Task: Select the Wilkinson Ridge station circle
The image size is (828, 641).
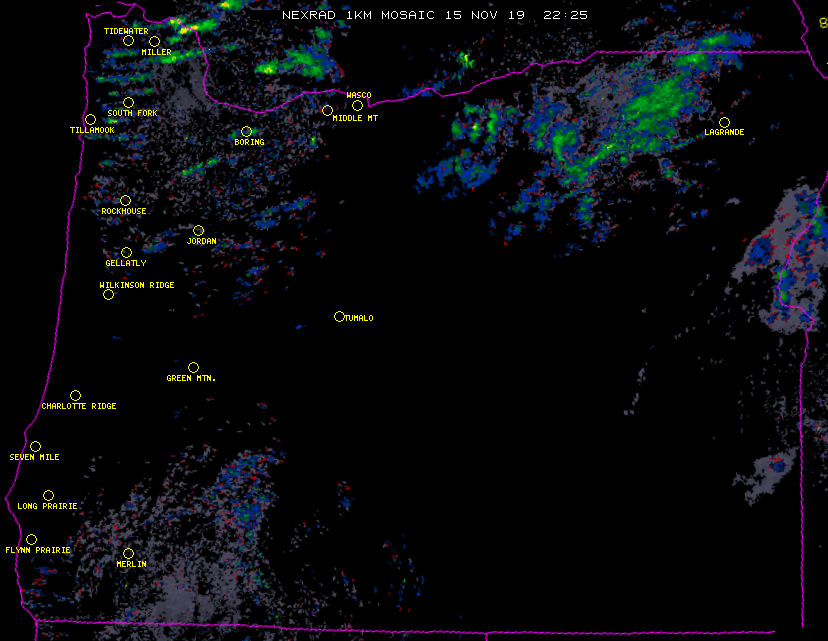Action: coord(108,294)
